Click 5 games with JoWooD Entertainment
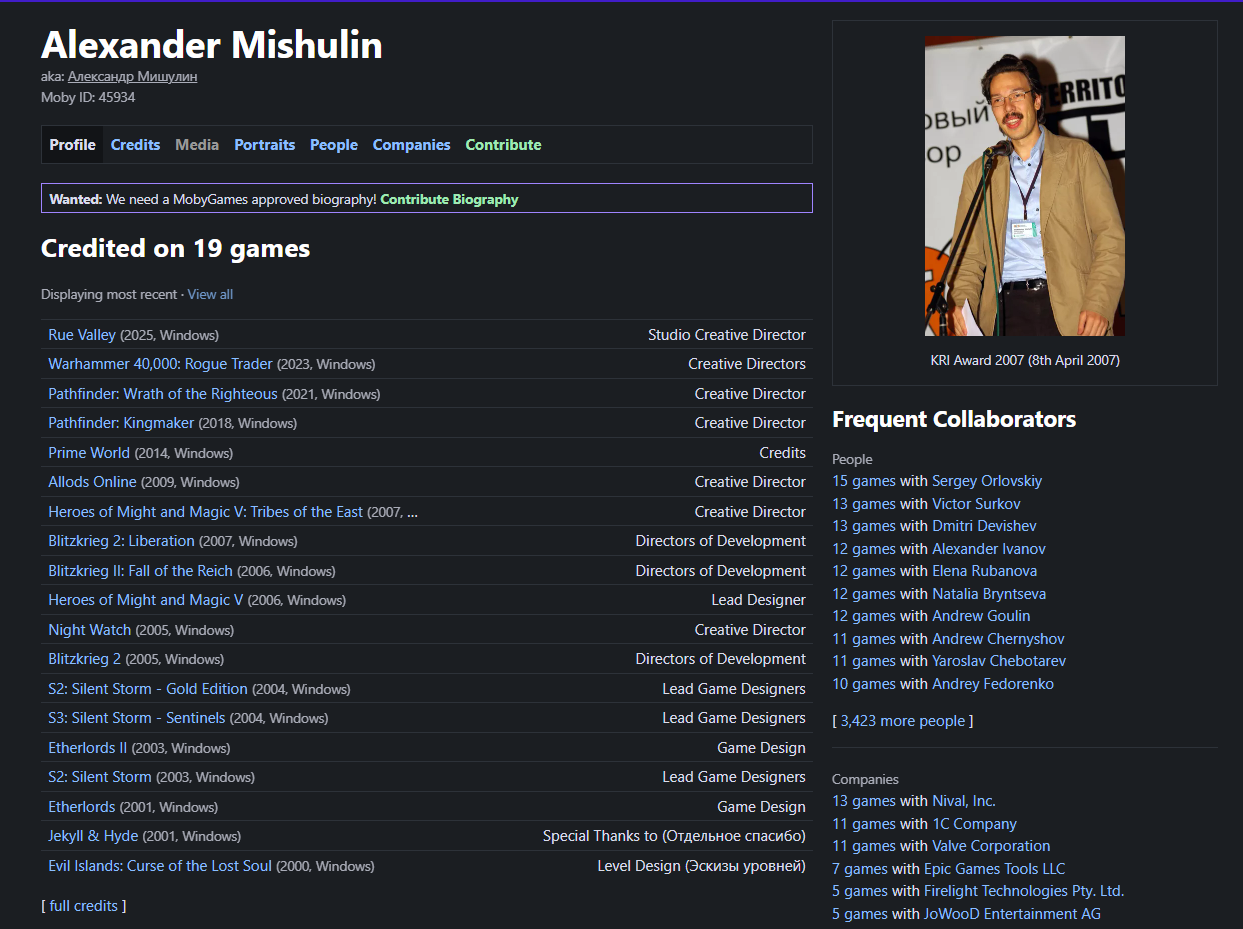The height and width of the screenshot is (929, 1243). (860, 914)
